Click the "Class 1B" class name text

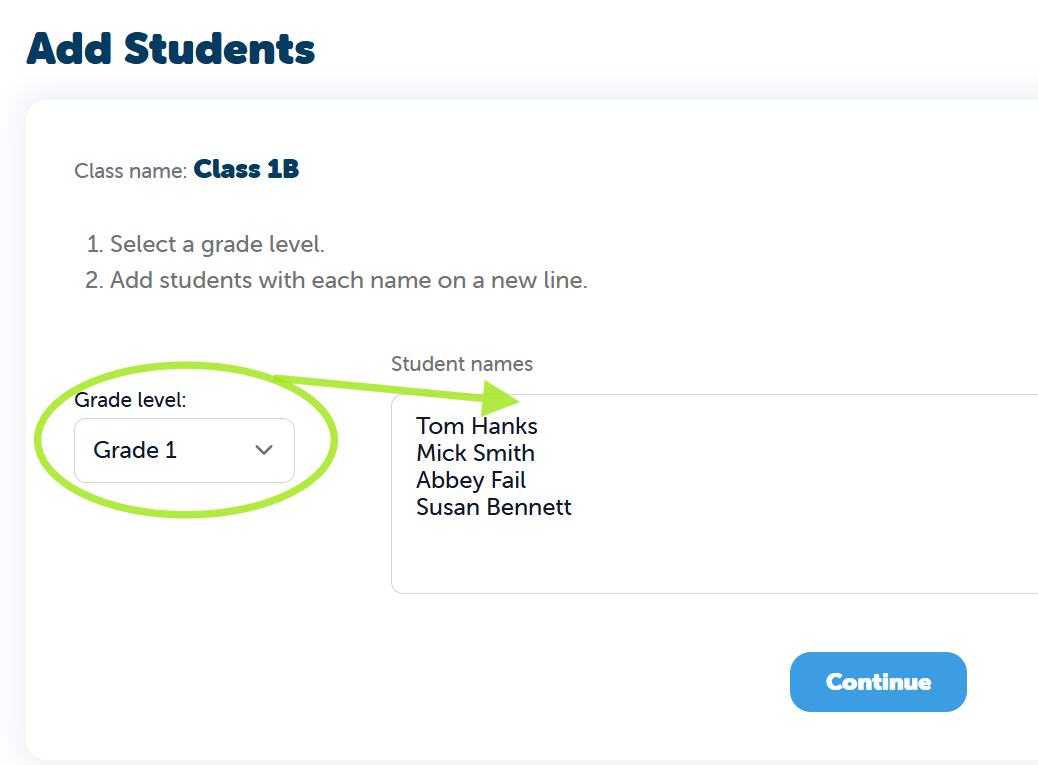click(x=246, y=169)
